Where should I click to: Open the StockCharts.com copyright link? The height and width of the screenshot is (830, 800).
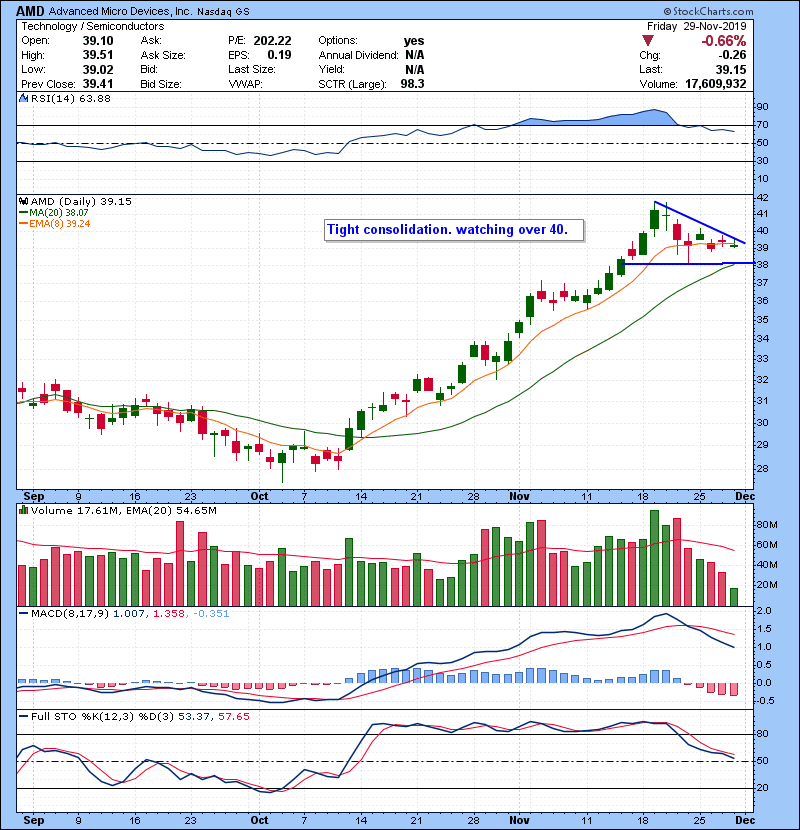tap(708, 11)
